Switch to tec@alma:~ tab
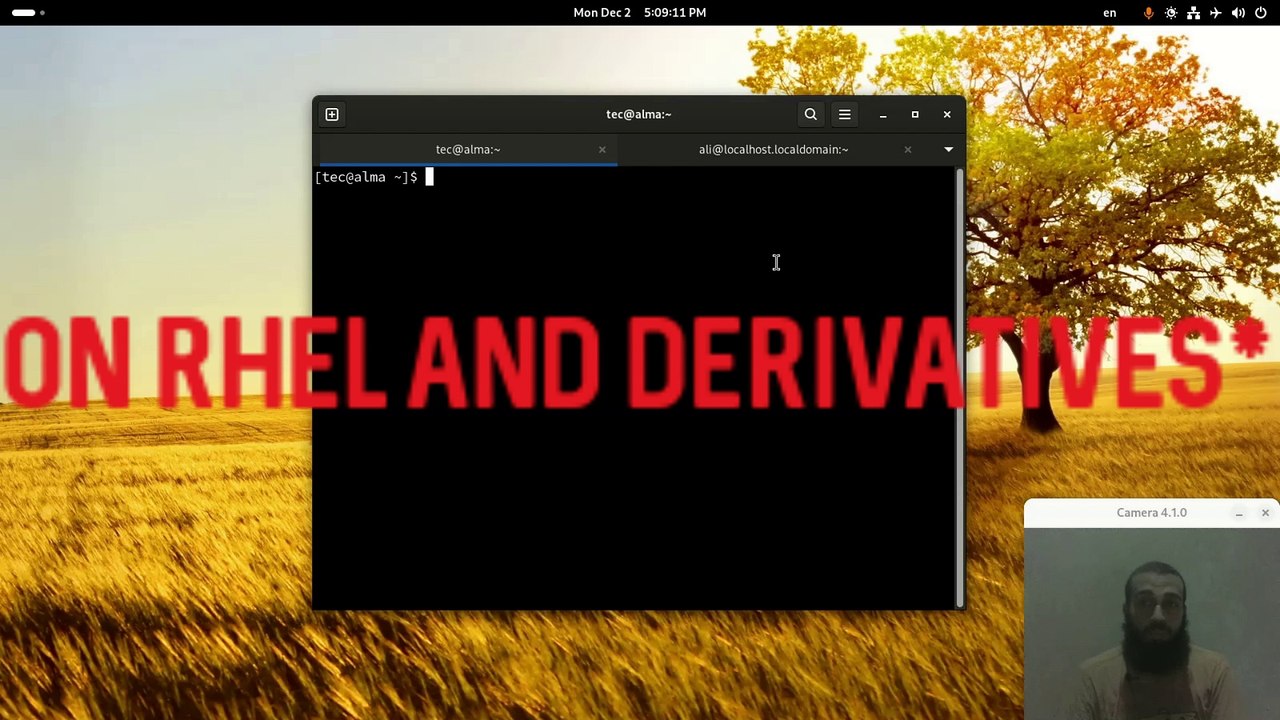Viewport: 1280px width, 720px height. 468,149
